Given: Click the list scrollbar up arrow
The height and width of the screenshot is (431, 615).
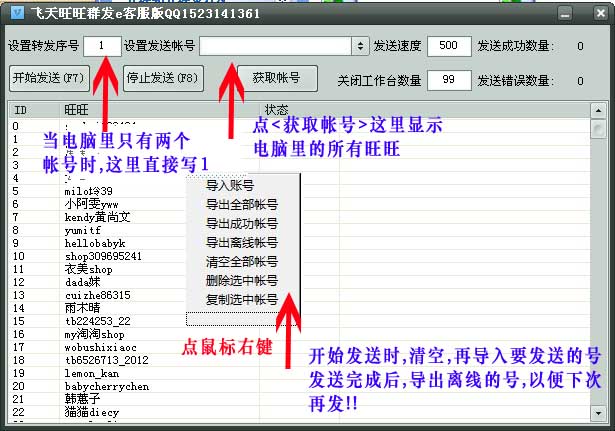Looking at the screenshot, I should point(598,111).
